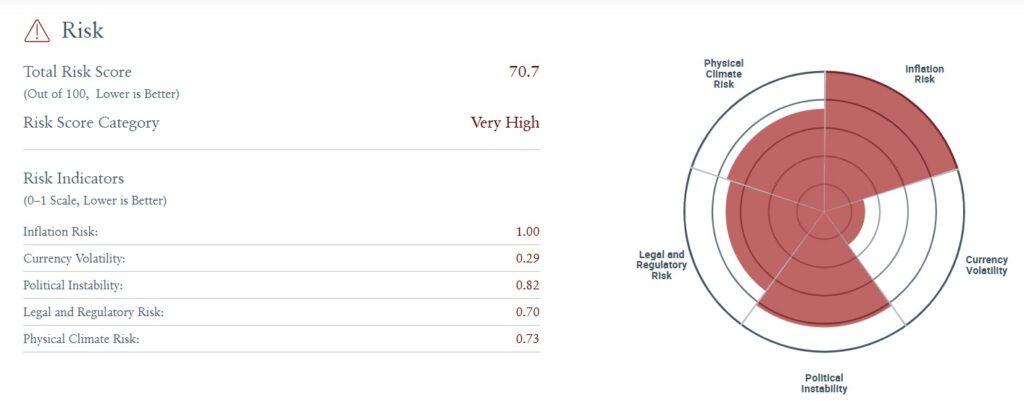Click the red warning triangle icon
1024x401 pixels.
click(x=37, y=30)
